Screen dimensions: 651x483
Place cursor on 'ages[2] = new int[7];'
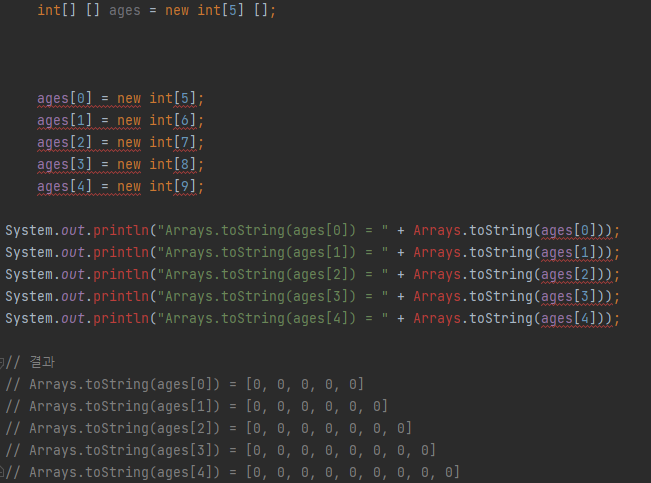tap(120, 143)
